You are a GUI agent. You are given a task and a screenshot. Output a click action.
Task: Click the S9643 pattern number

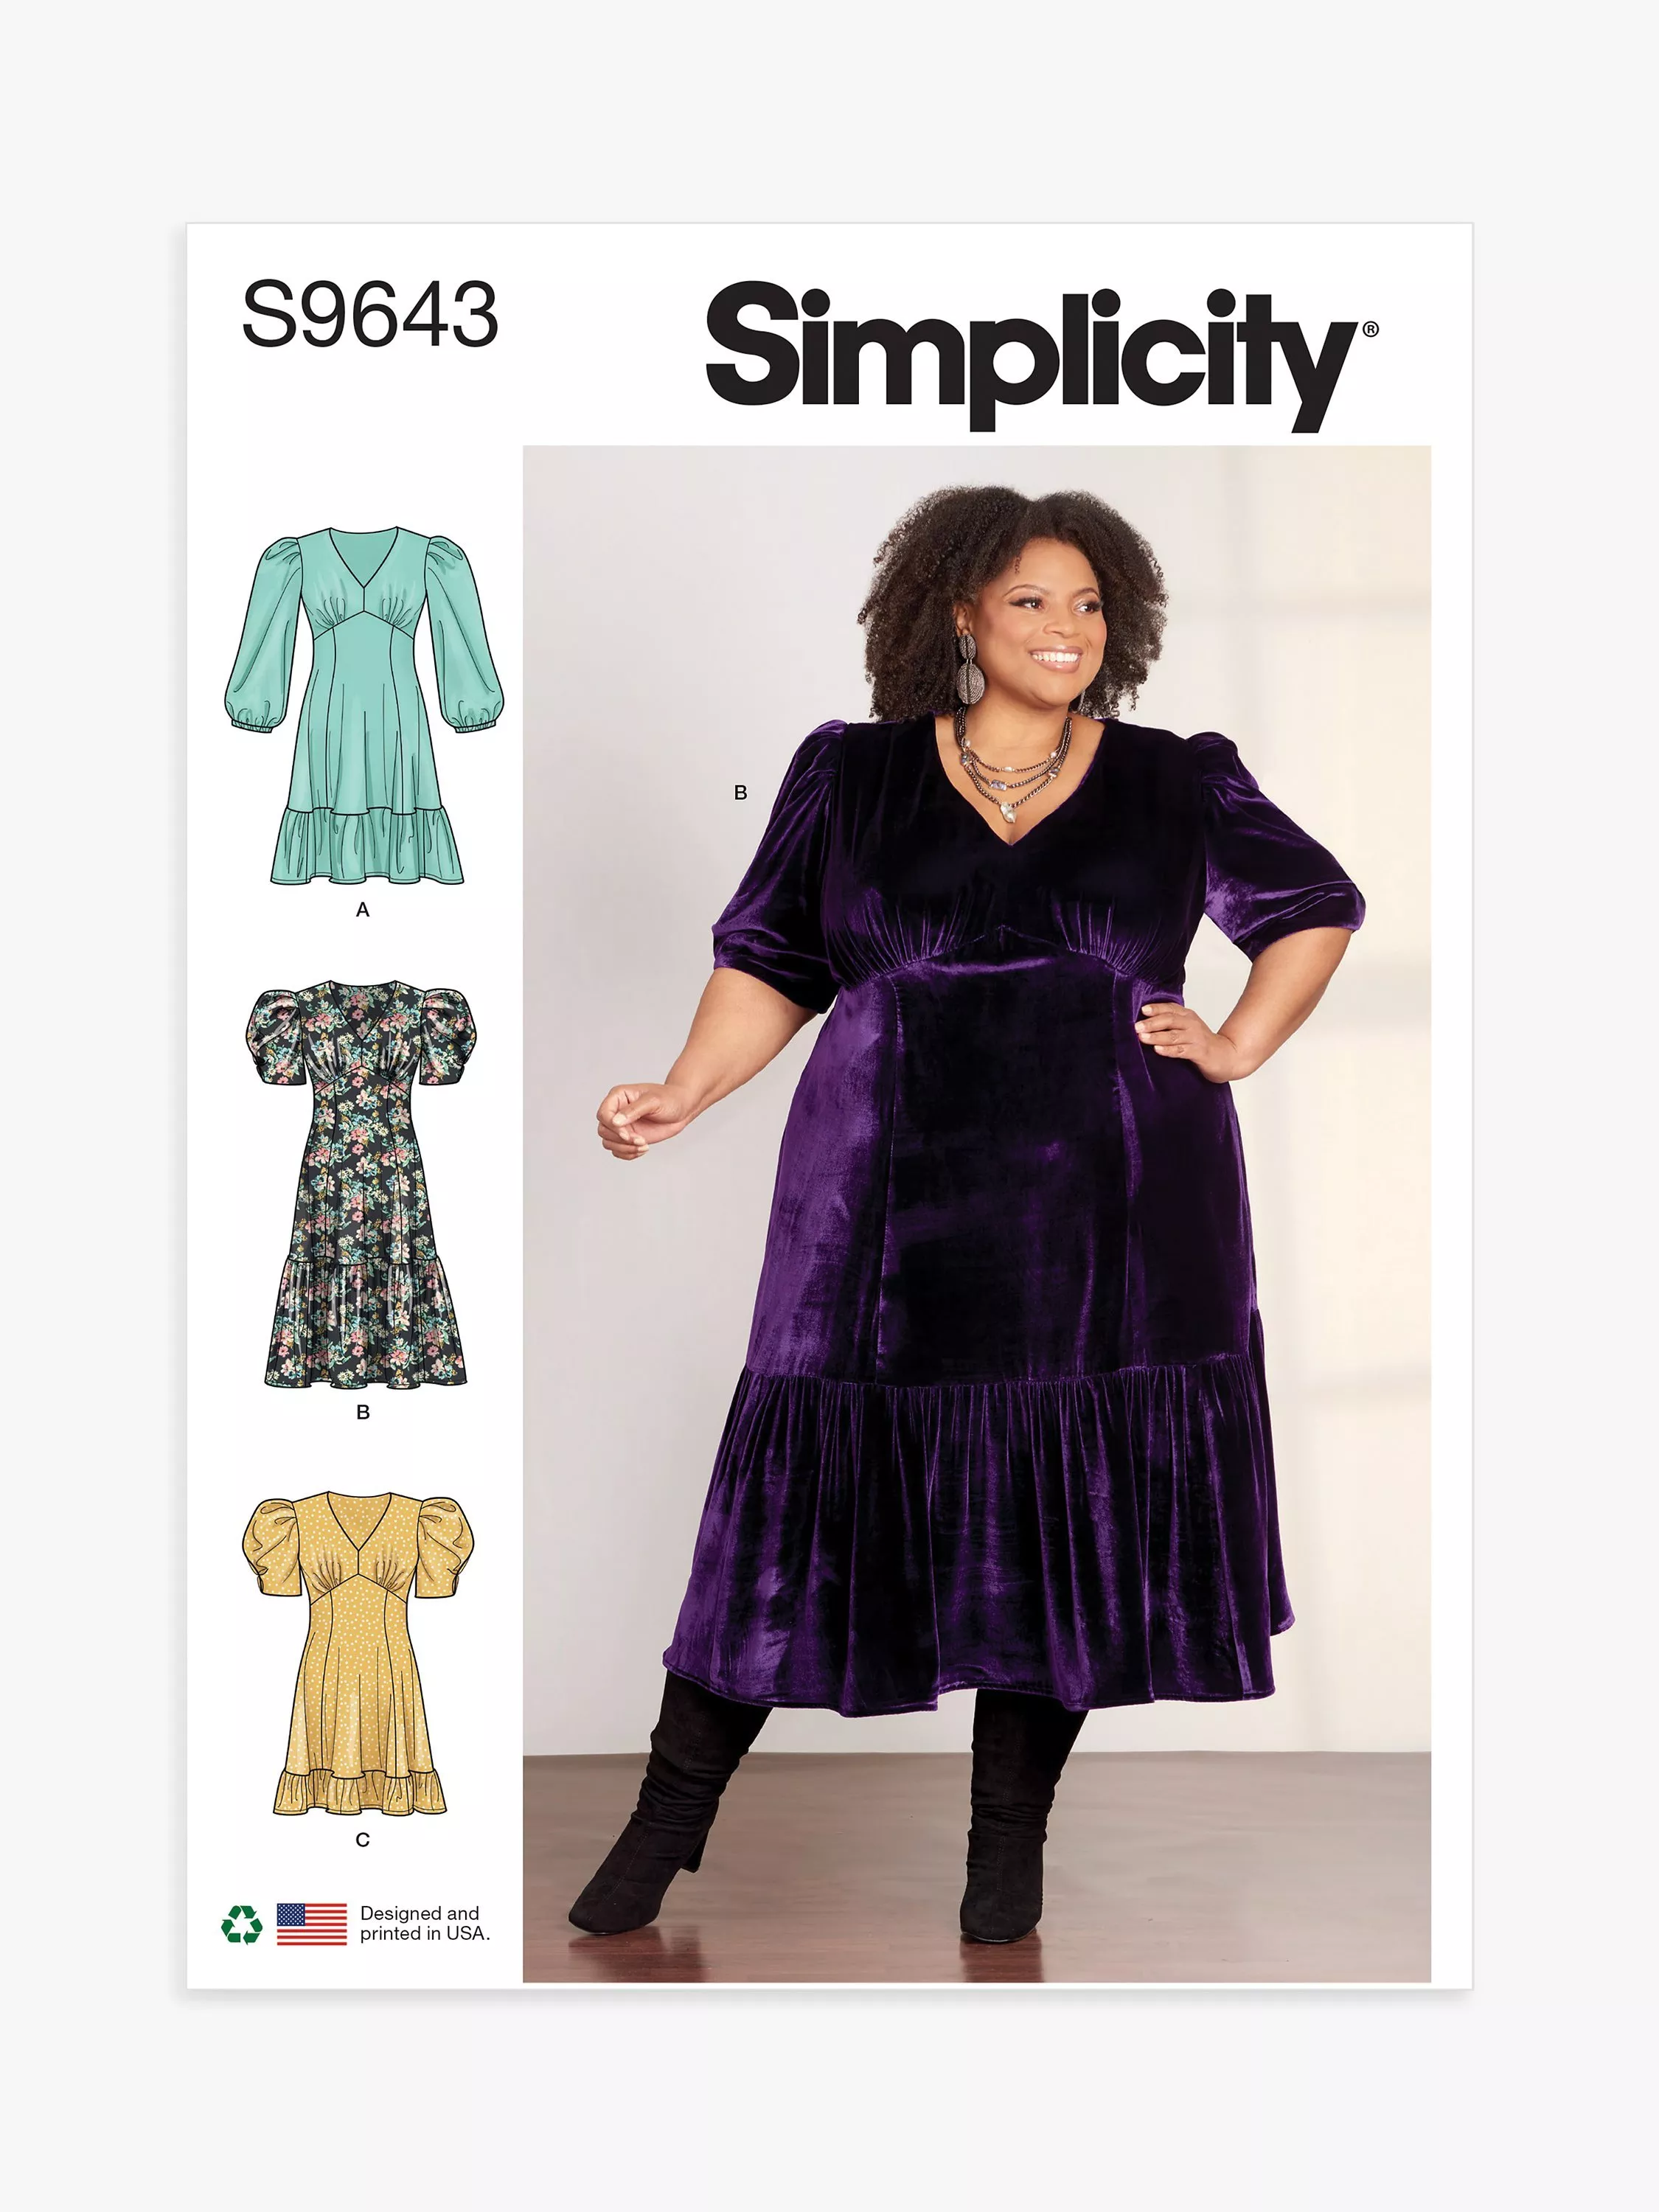pos(370,315)
